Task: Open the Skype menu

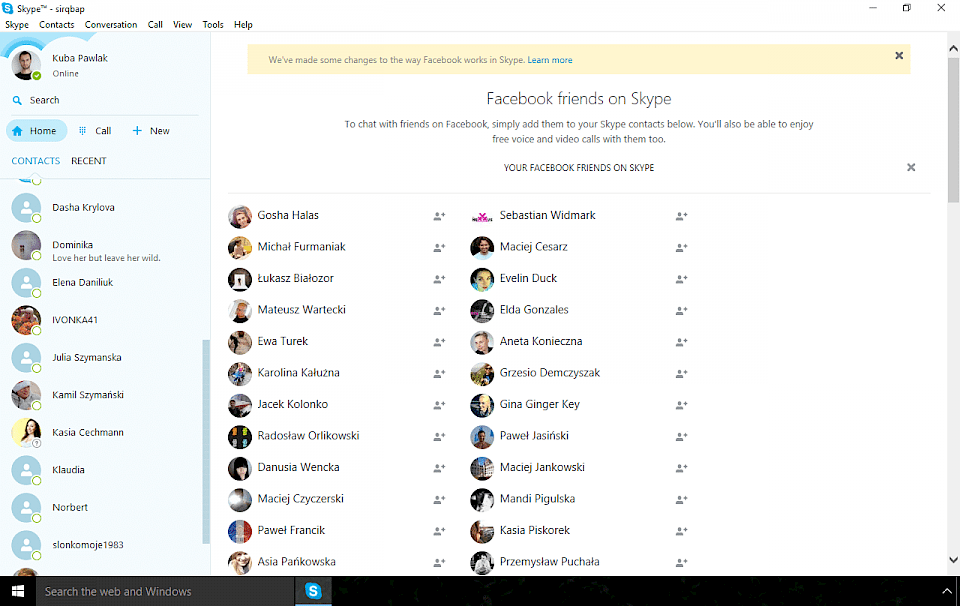Action: pos(17,24)
